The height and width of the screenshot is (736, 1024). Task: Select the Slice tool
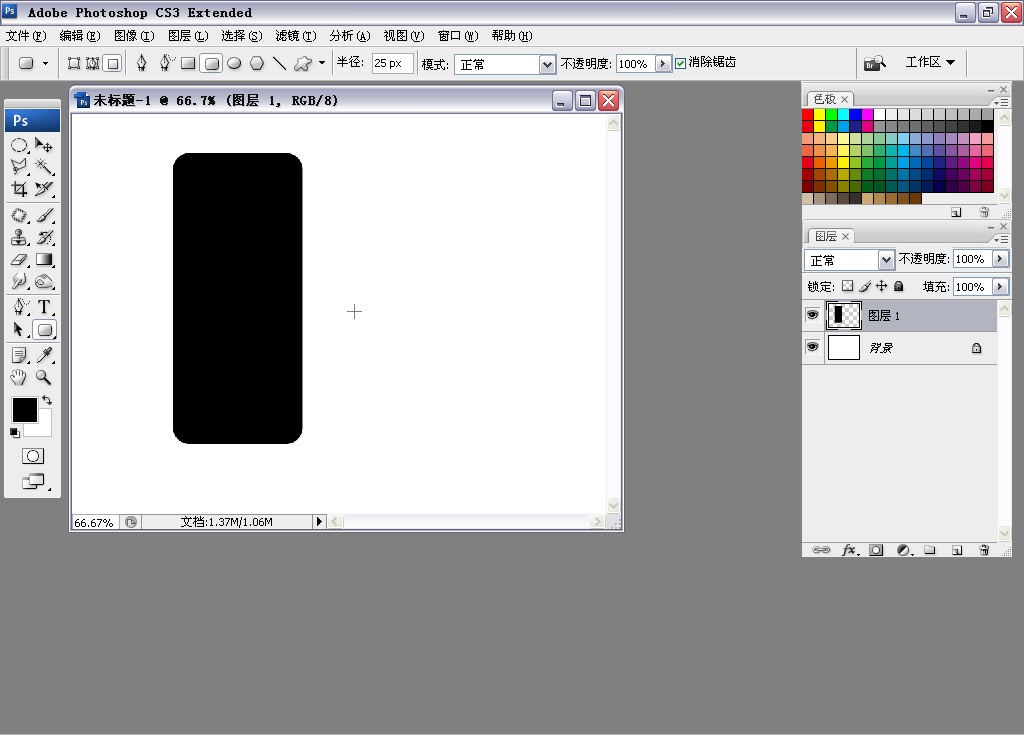point(44,189)
